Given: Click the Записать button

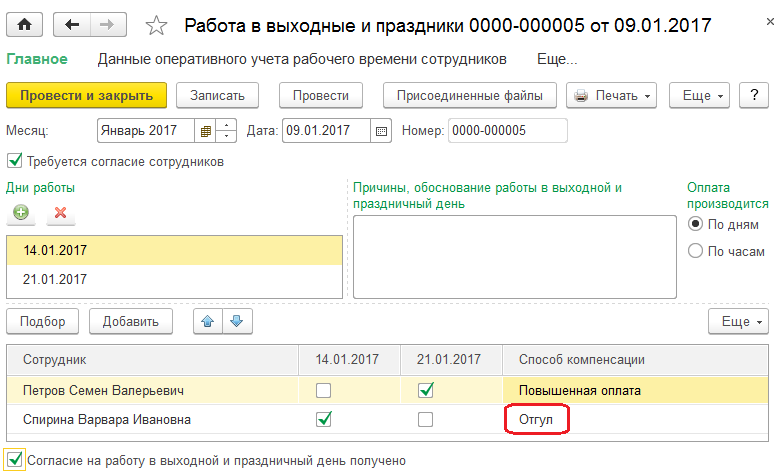Looking at the screenshot, I should point(217,95).
